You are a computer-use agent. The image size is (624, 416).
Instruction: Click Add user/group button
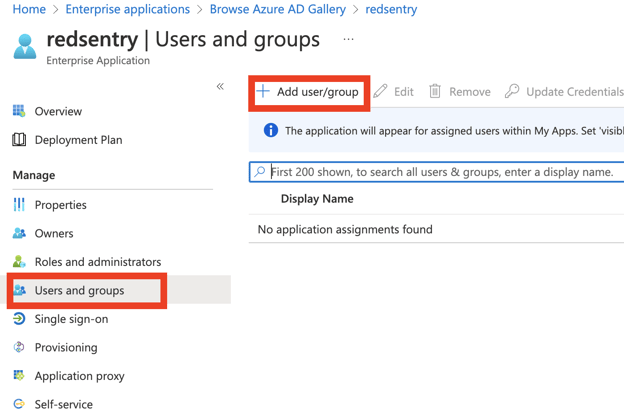pos(309,92)
